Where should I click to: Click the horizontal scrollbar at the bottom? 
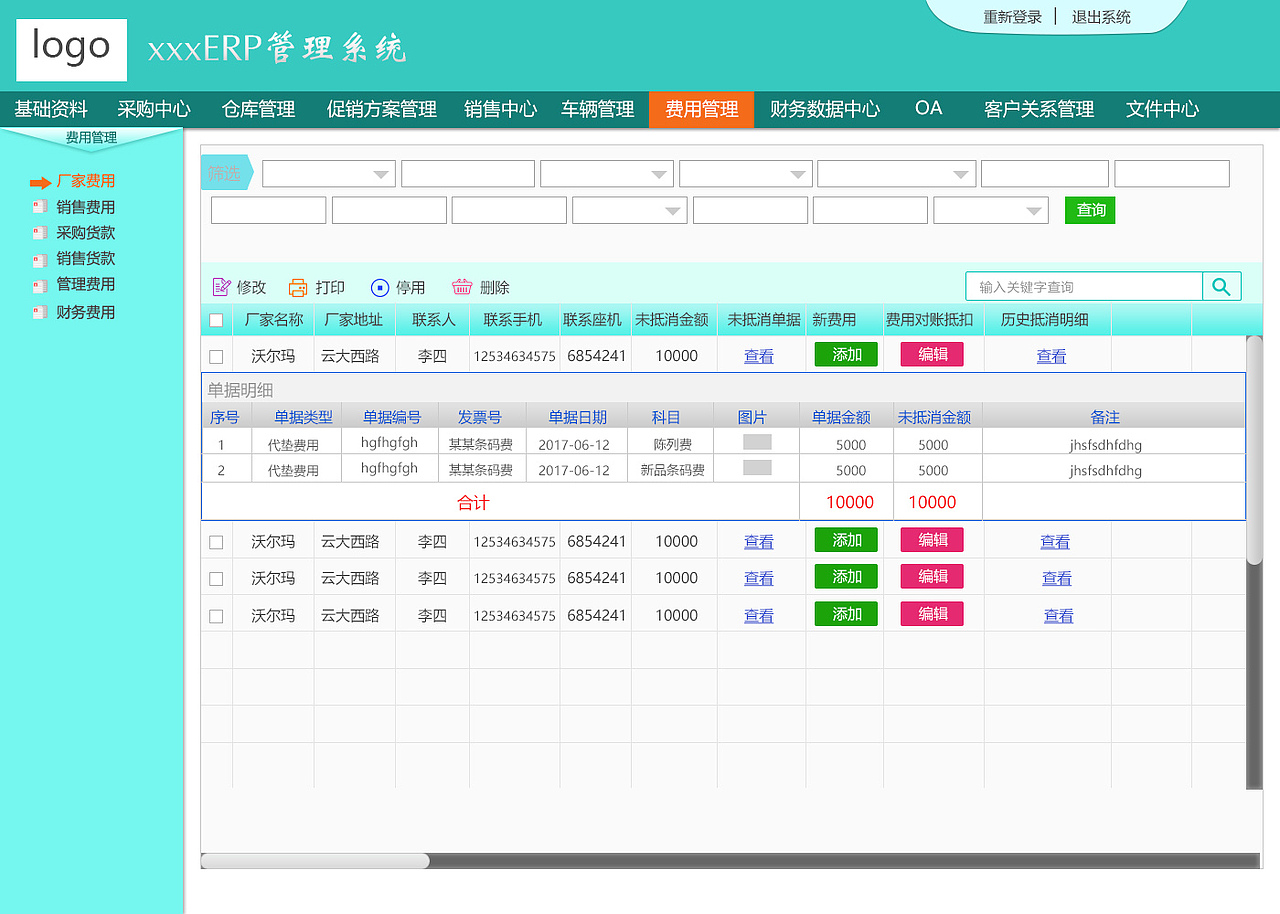[315, 860]
